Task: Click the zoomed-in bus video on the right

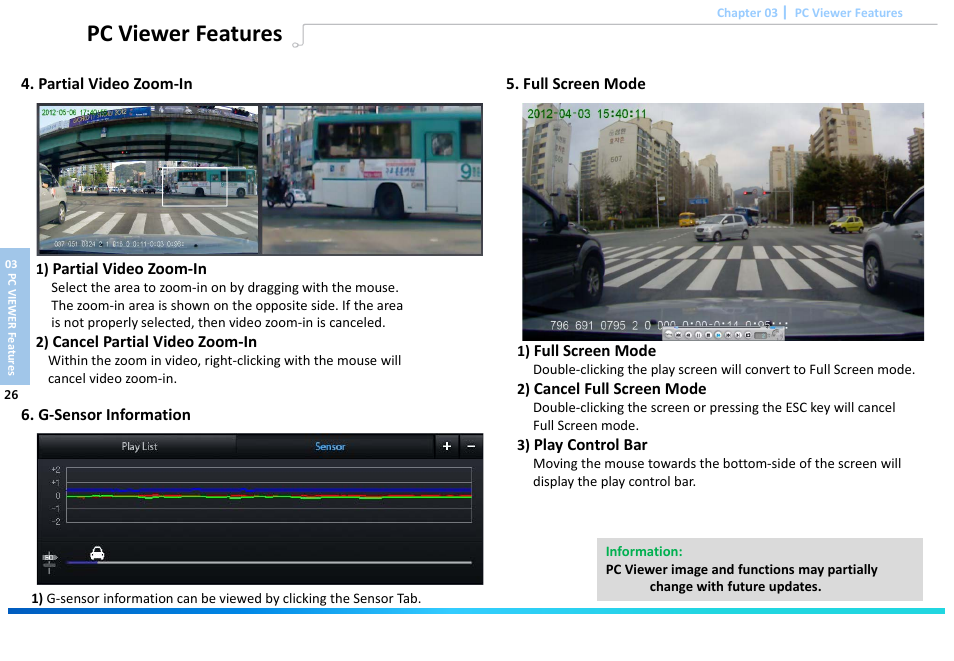Action: tap(372, 180)
